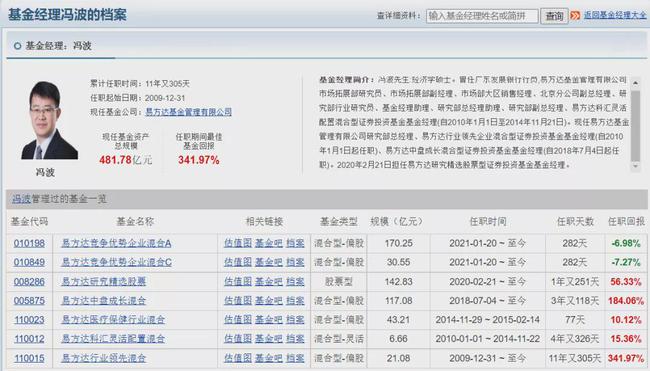
Task: Open 易方达医疗保健行业混合 fund page
Action: tap(113, 320)
